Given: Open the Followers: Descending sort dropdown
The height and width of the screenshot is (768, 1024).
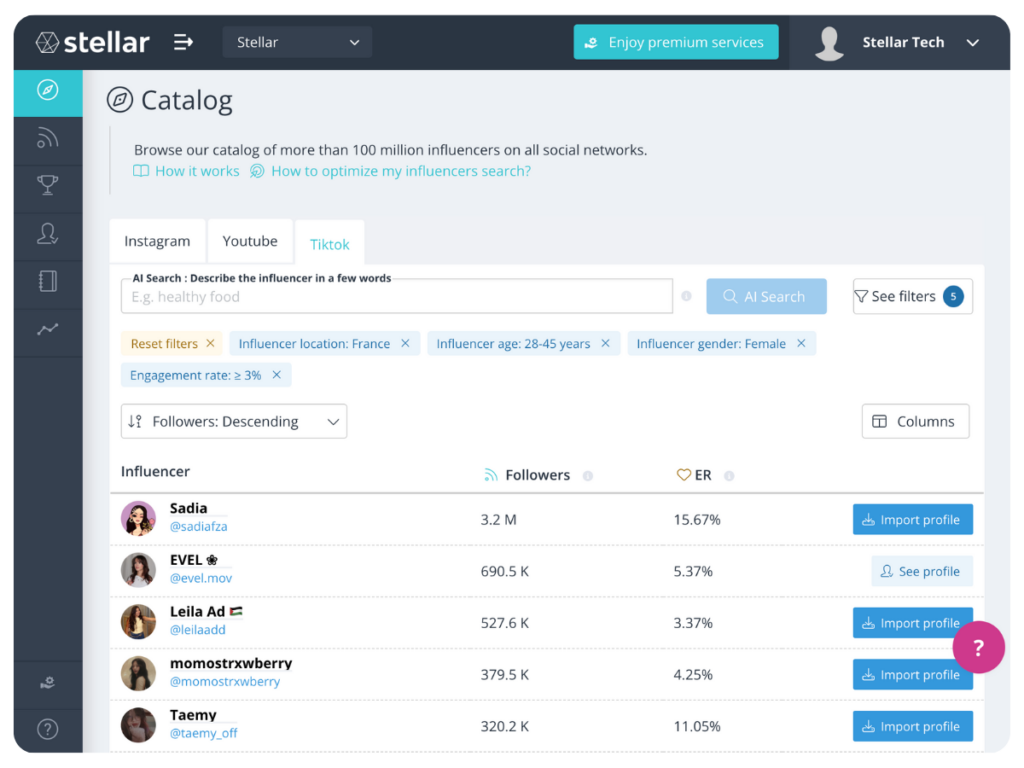Looking at the screenshot, I should (x=234, y=422).
